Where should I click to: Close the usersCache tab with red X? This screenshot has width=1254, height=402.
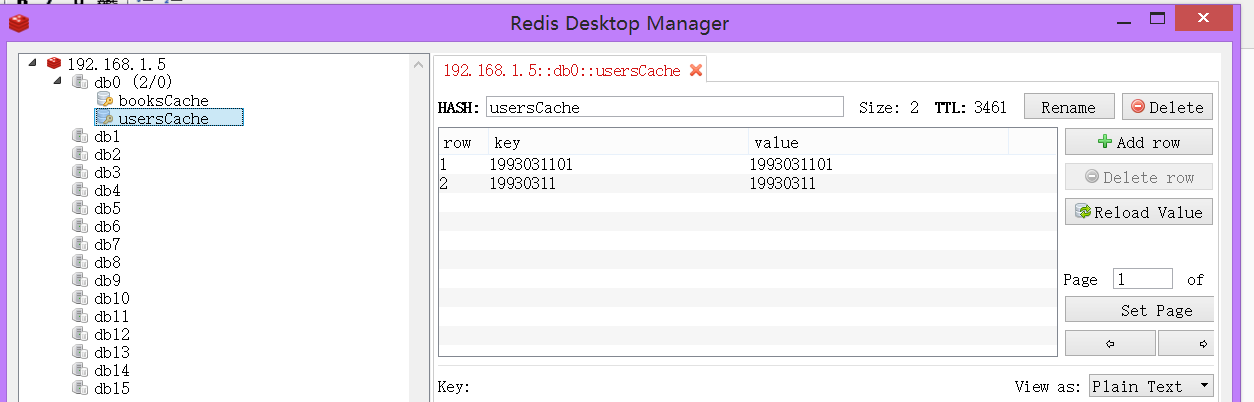click(x=696, y=70)
